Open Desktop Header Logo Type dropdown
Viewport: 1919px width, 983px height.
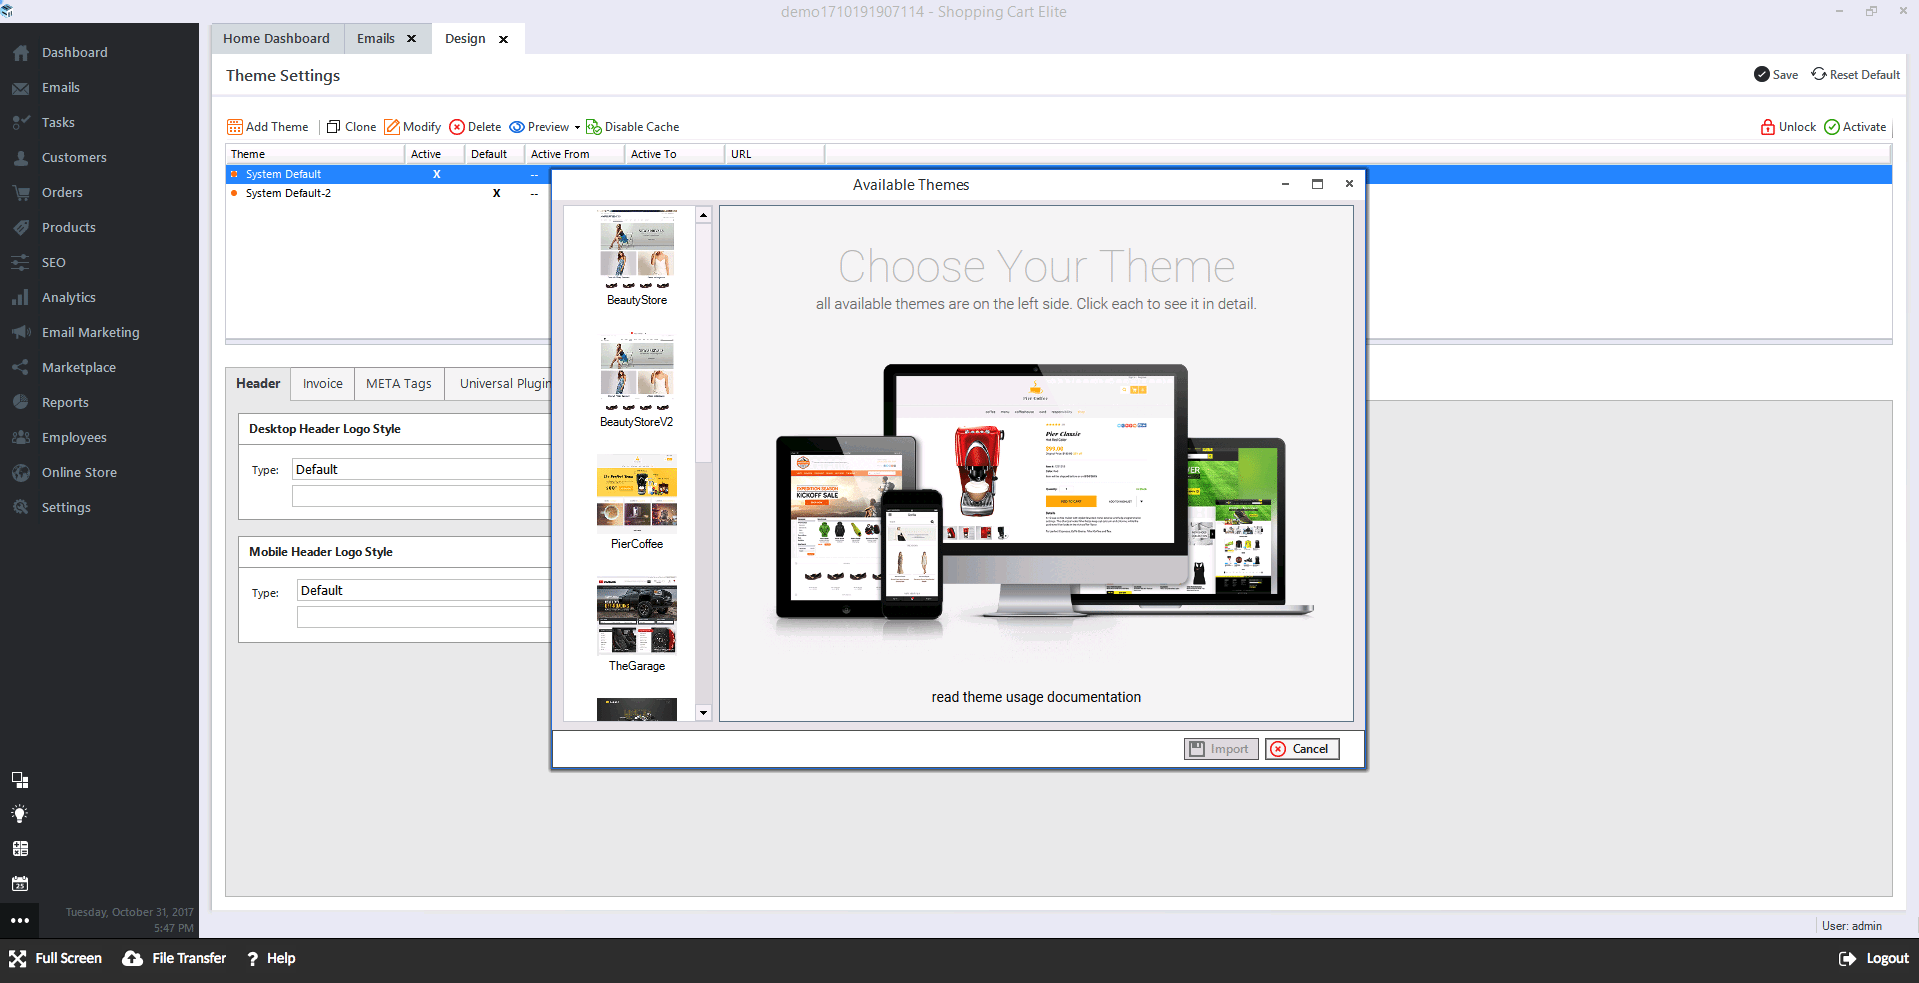(x=421, y=469)
